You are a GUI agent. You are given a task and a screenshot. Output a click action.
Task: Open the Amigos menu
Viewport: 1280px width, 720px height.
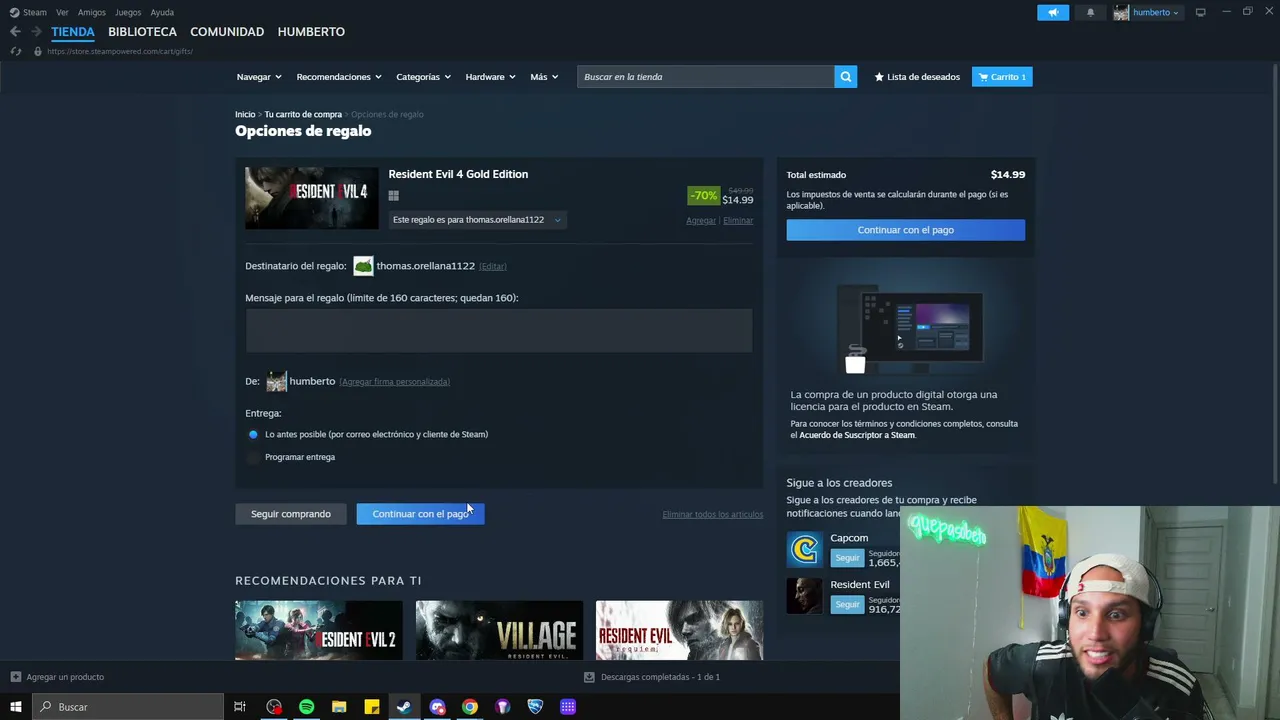coord(91,12)
